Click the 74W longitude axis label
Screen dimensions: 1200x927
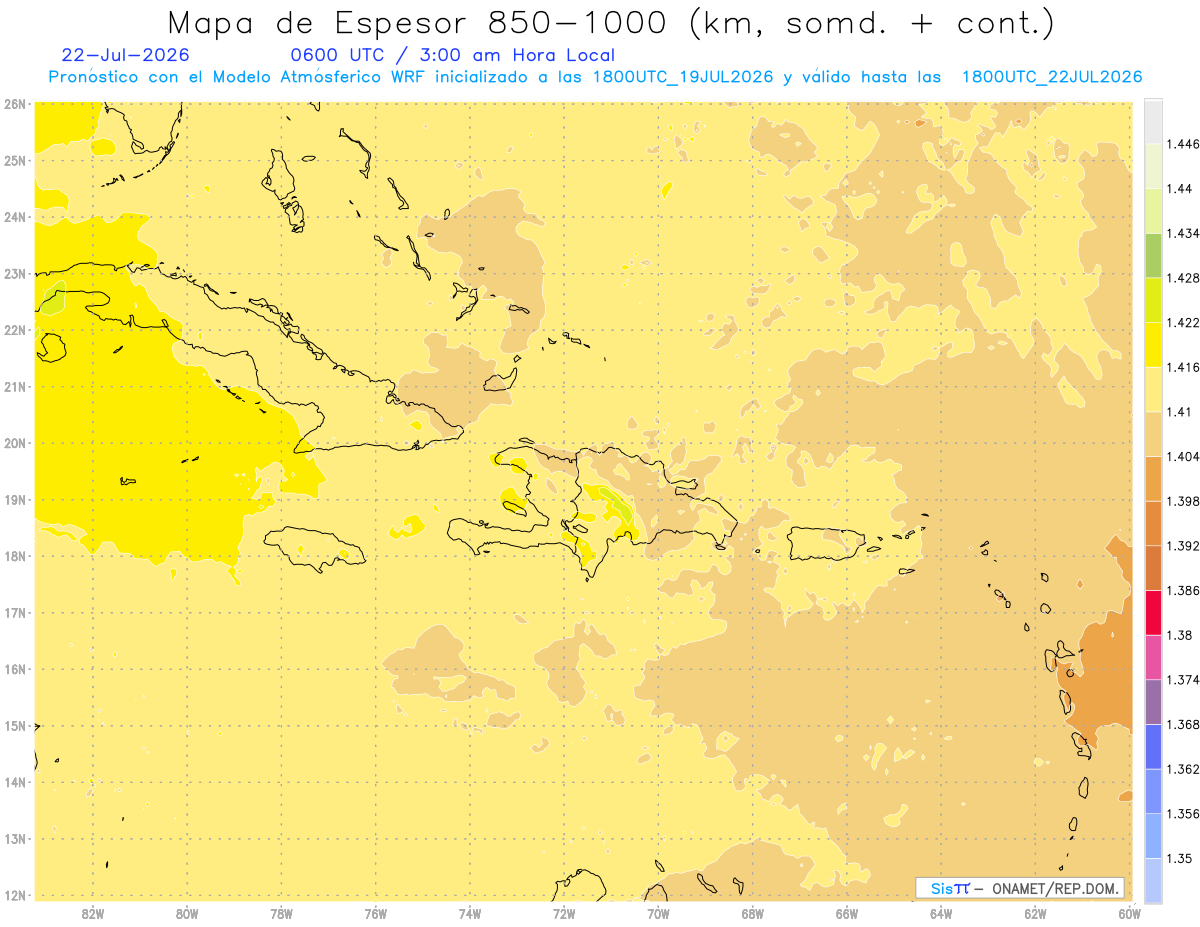pos(470,913)
